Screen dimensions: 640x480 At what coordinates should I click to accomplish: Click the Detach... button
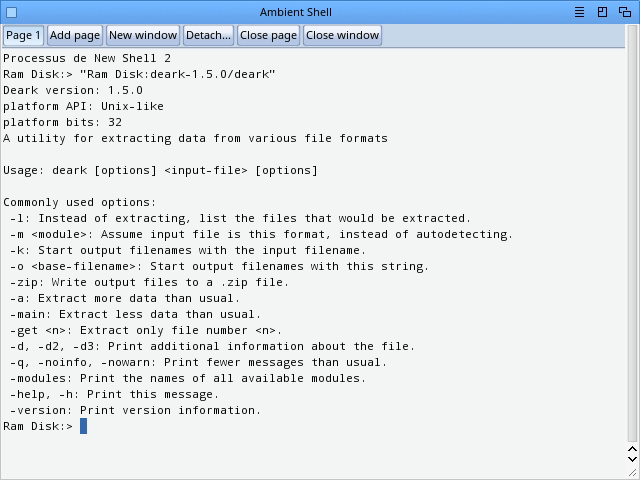(x=208, y=35)
